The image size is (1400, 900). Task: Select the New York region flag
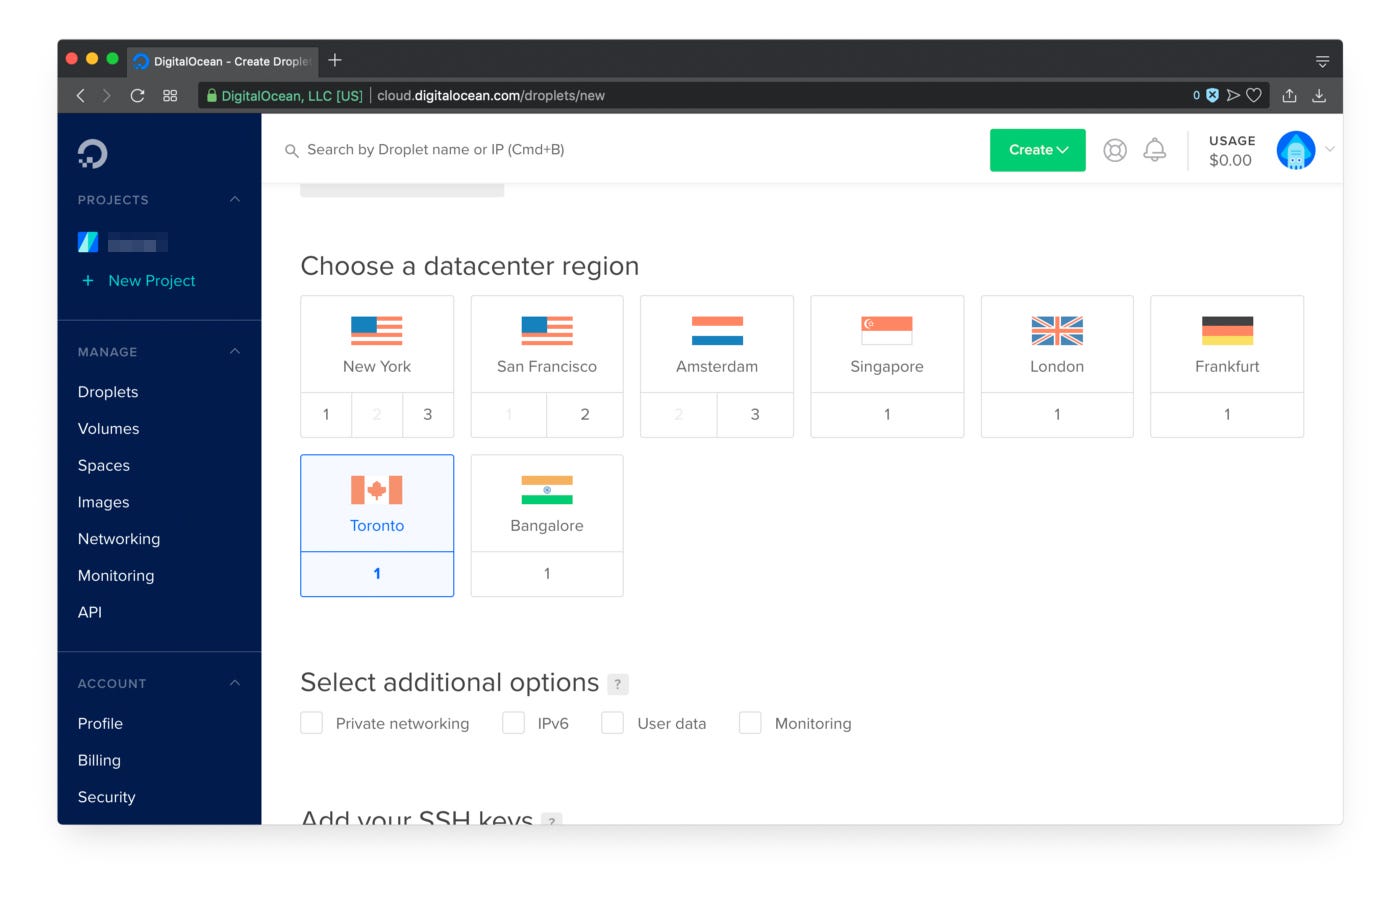pyautogui.click(x=377, y=330)
